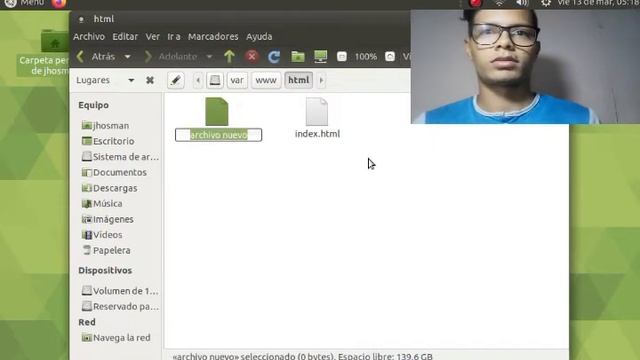The width and height of the screenshot is (640, 360).
Task: Toggle the location text entry pencil button
Action: tap(176, 80)
